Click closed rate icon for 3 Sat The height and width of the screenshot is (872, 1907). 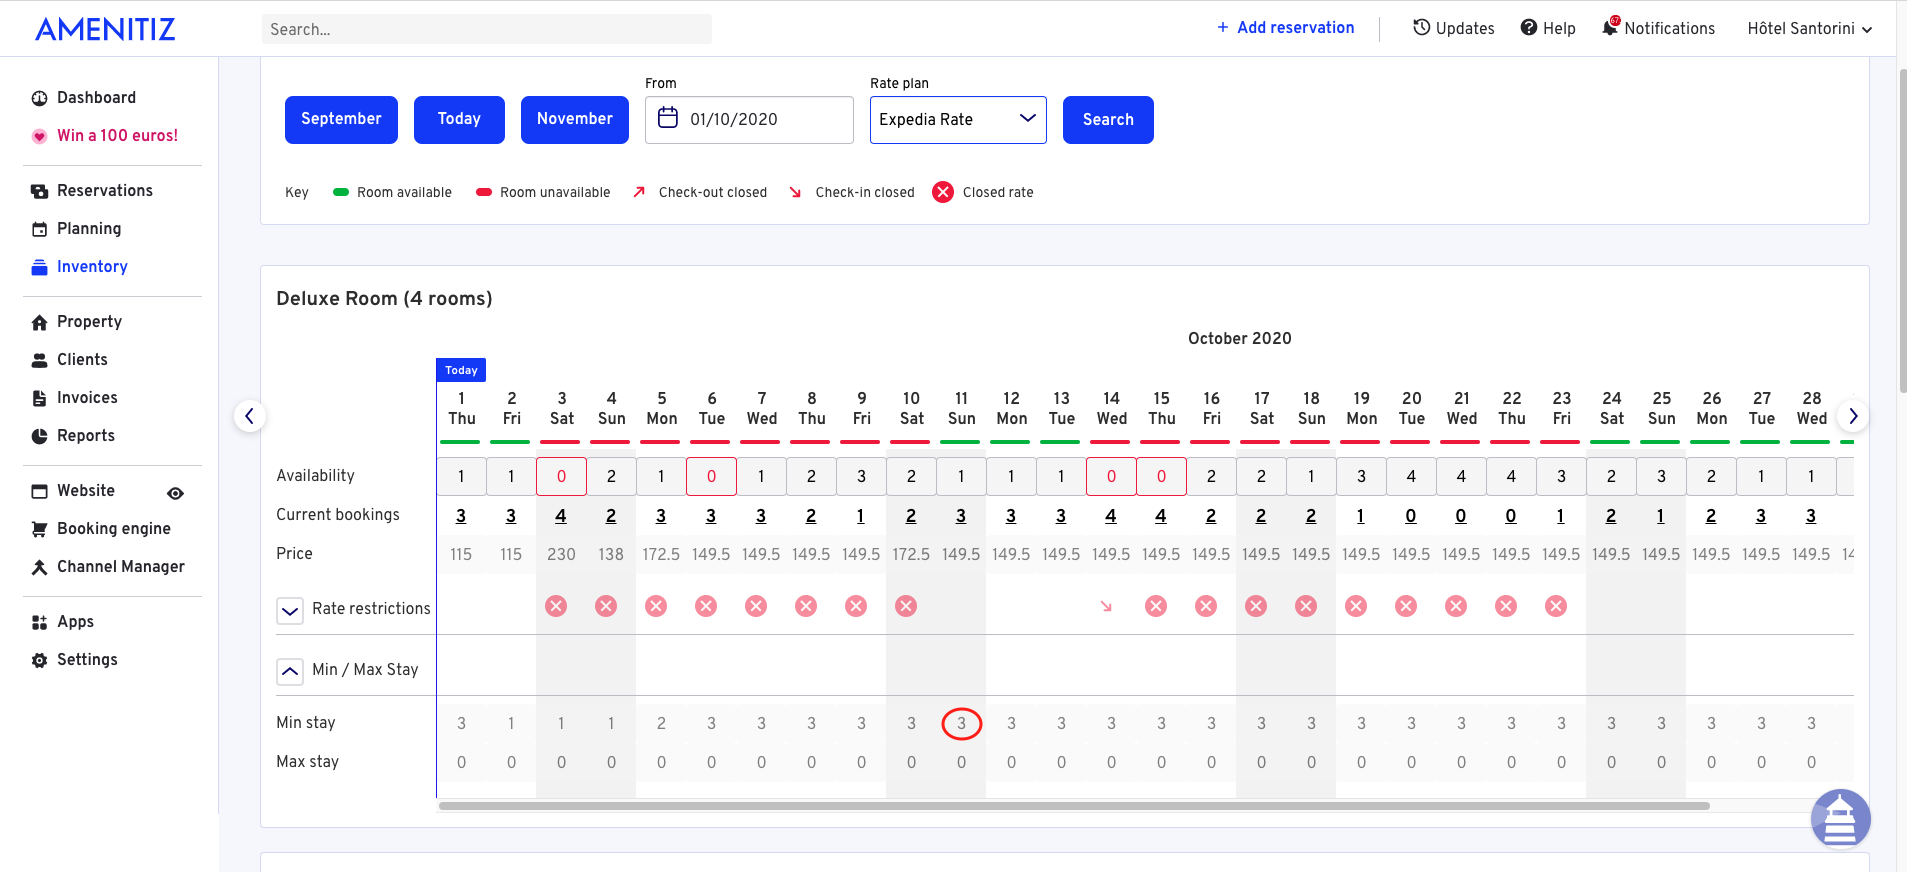556,606
